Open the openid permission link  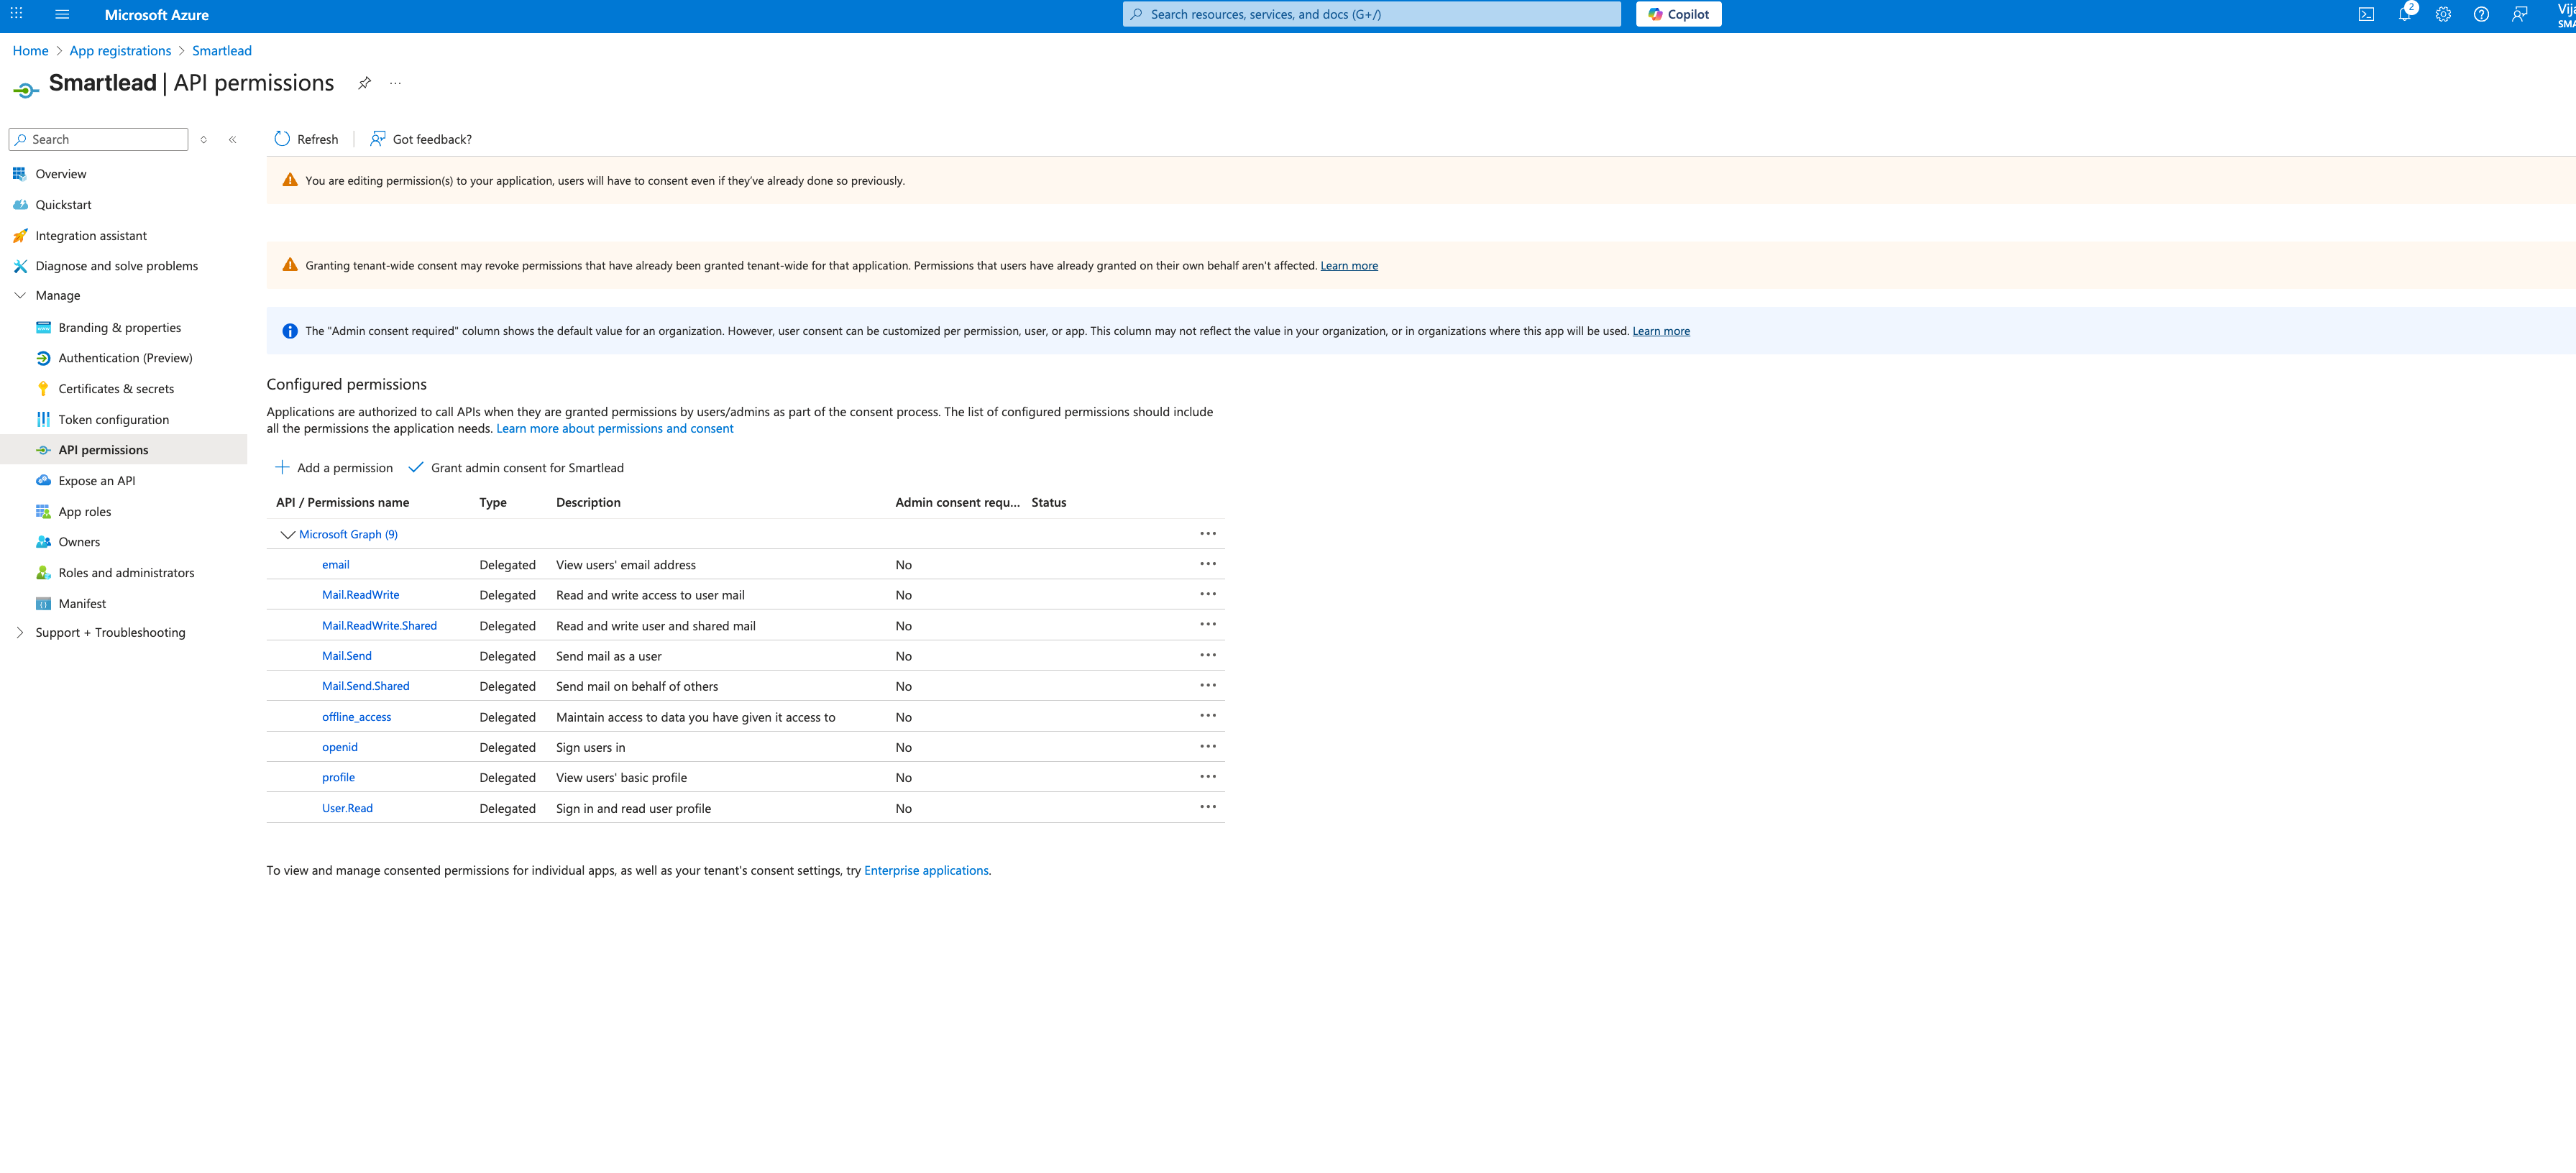tap(340, 747)
